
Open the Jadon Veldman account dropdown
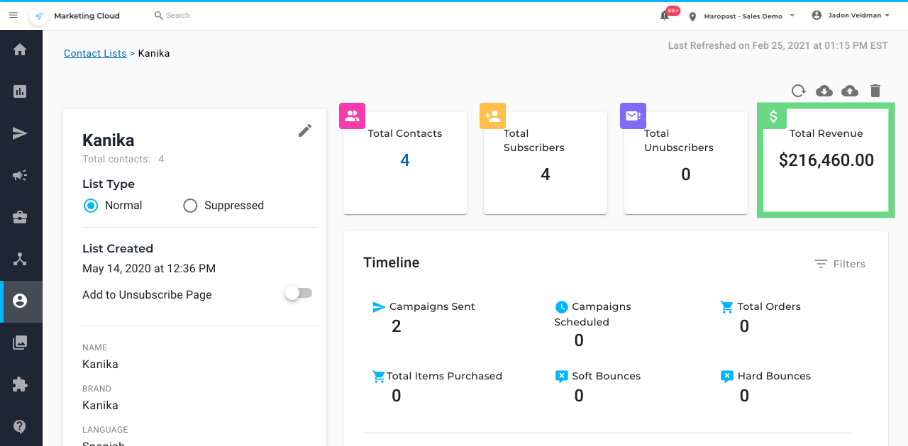858,16
